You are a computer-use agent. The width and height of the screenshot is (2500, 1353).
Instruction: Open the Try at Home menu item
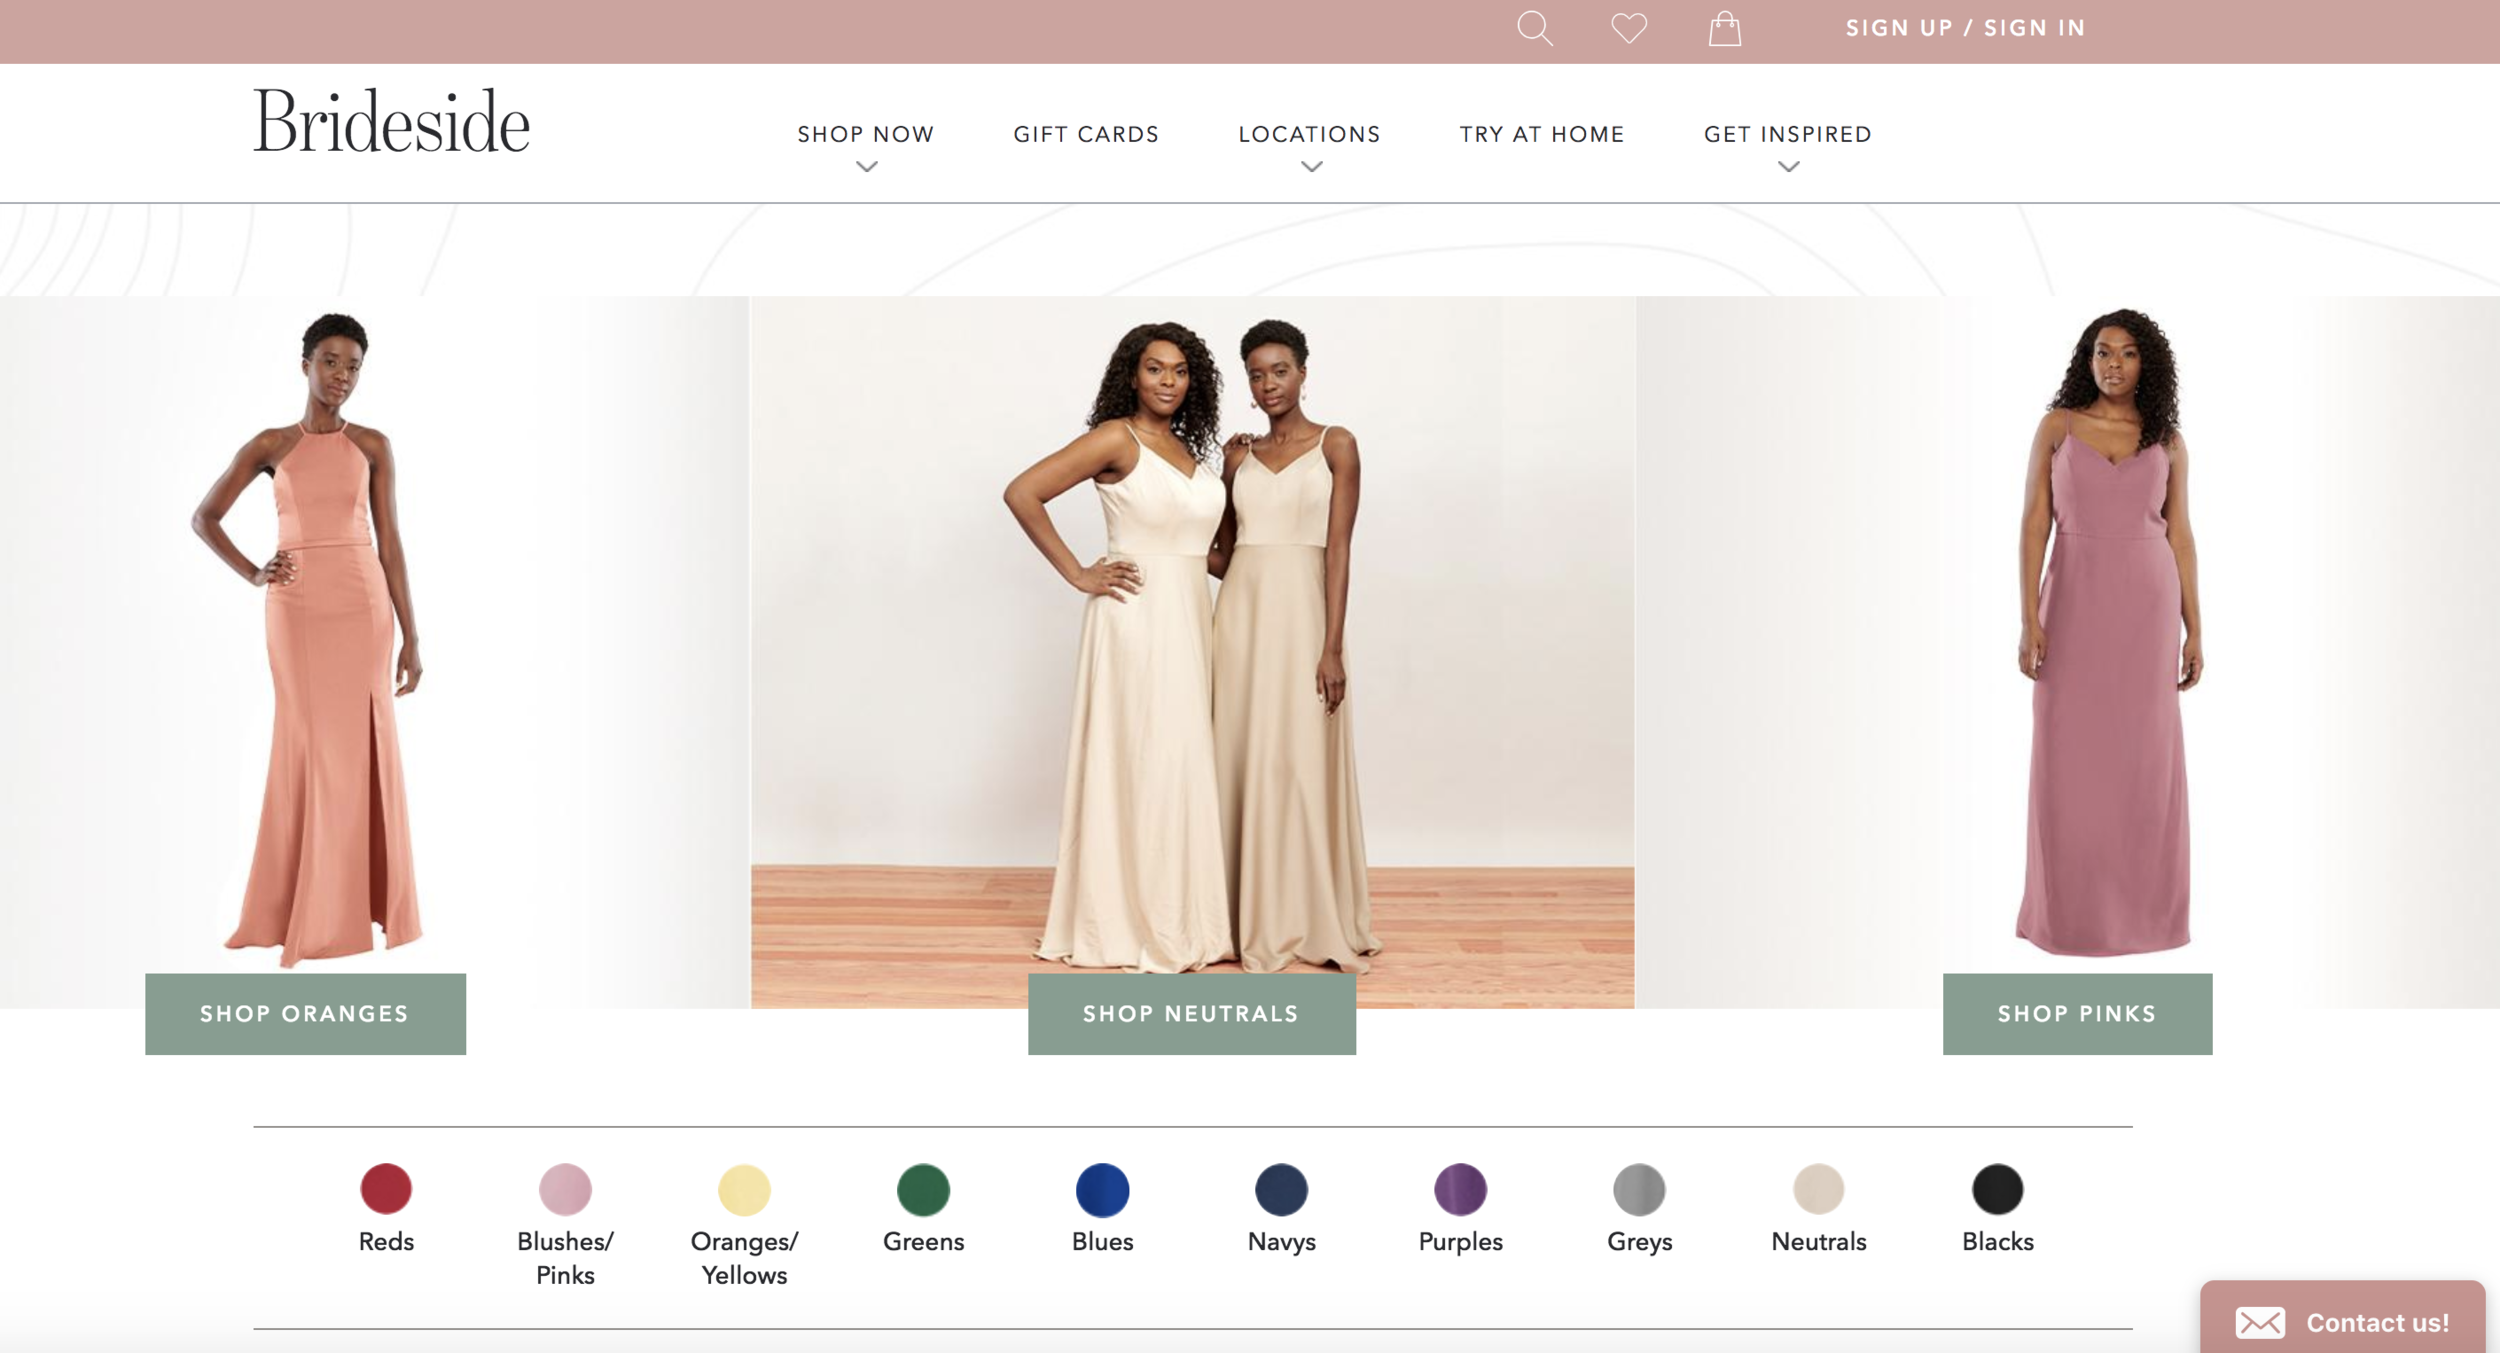point(1541,133)
